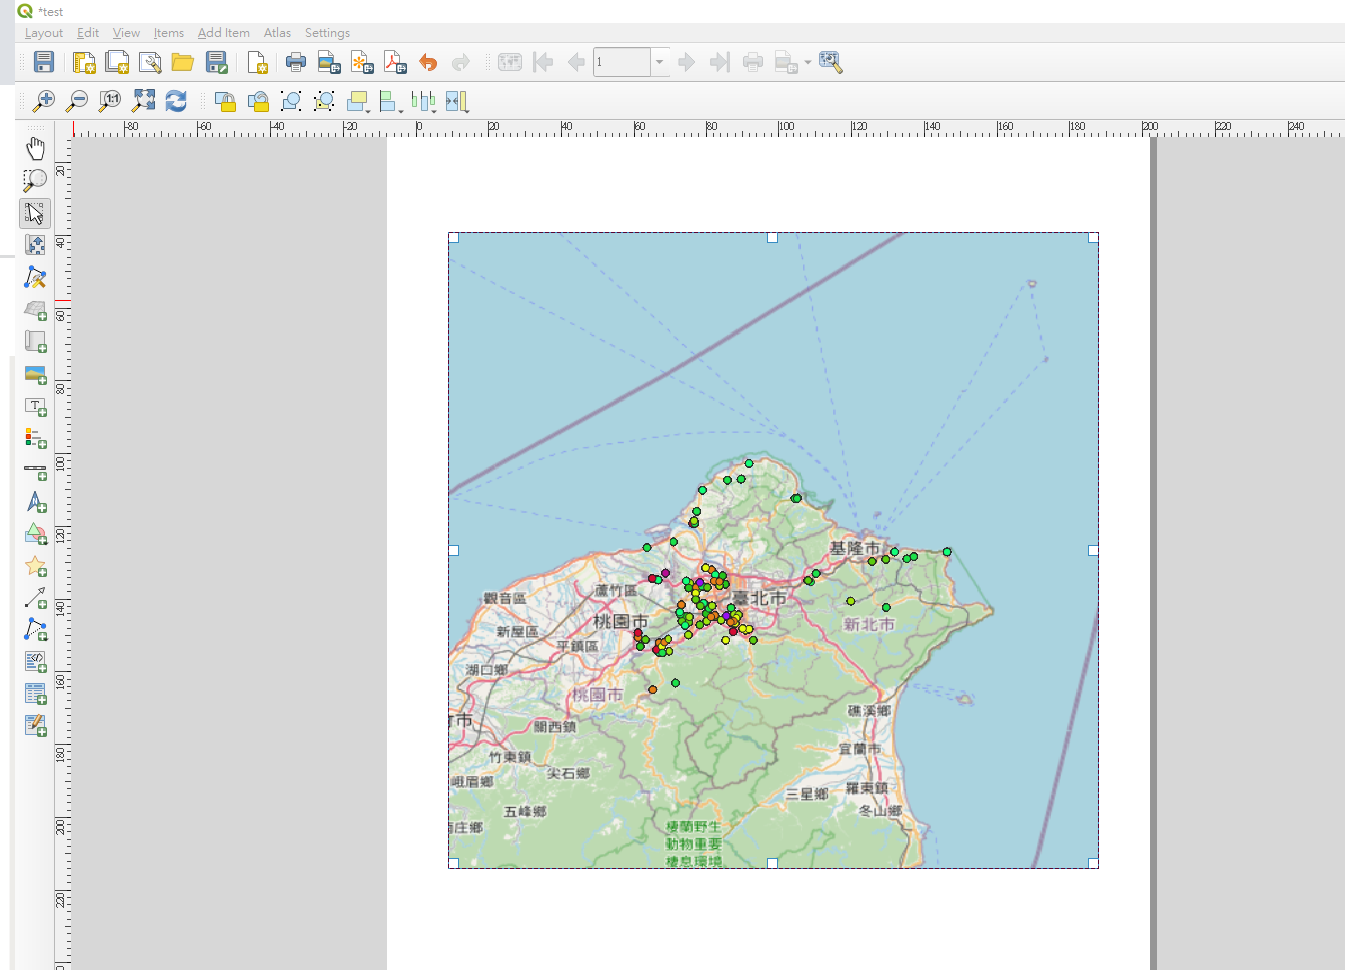
Task: Click the Add Label tool
Action: (x=35, y=406)
